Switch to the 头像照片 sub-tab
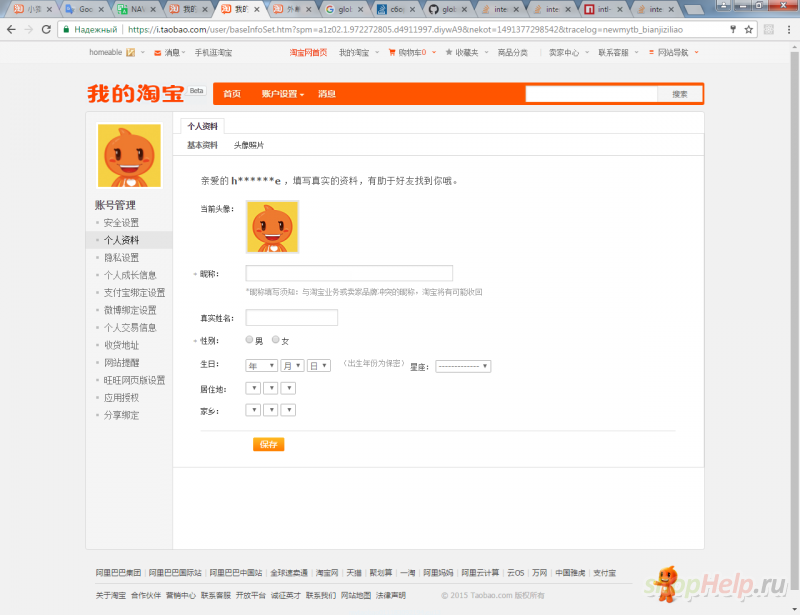Viewport: 800px width, 615px height. pos(248,145)
